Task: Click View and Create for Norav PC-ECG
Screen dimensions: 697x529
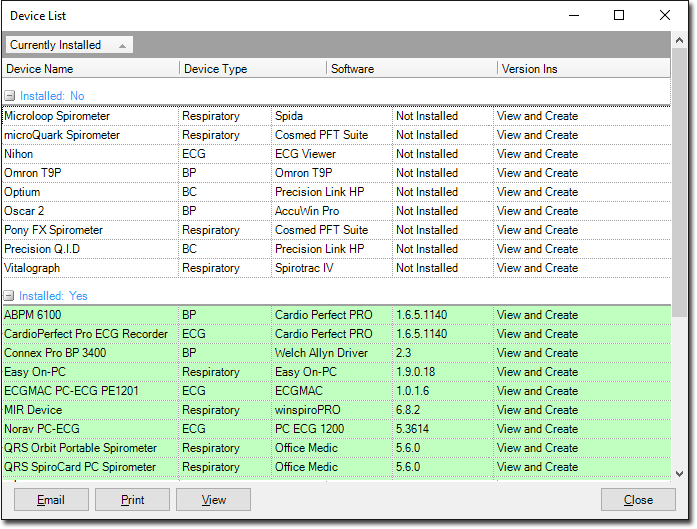Action: pos(537,429)
